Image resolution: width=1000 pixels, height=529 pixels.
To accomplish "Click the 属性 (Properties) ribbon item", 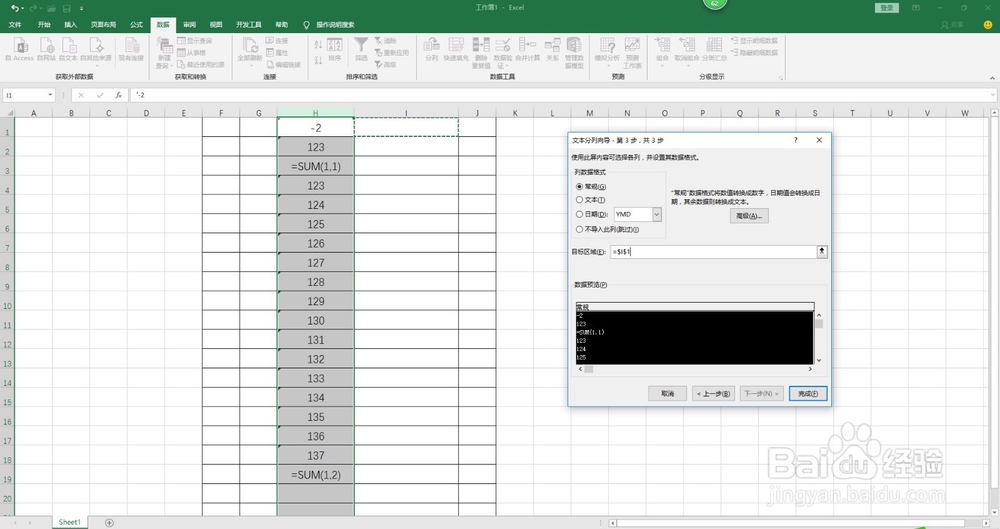I will [x=277, y=52].
